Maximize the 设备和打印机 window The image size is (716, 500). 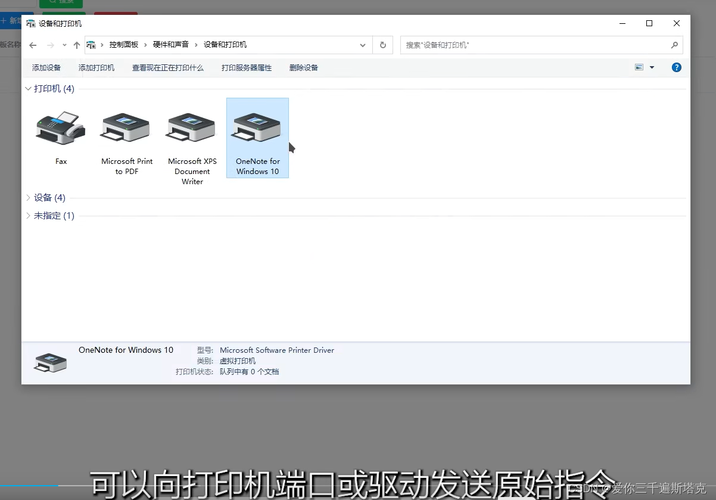coord(649,23)
